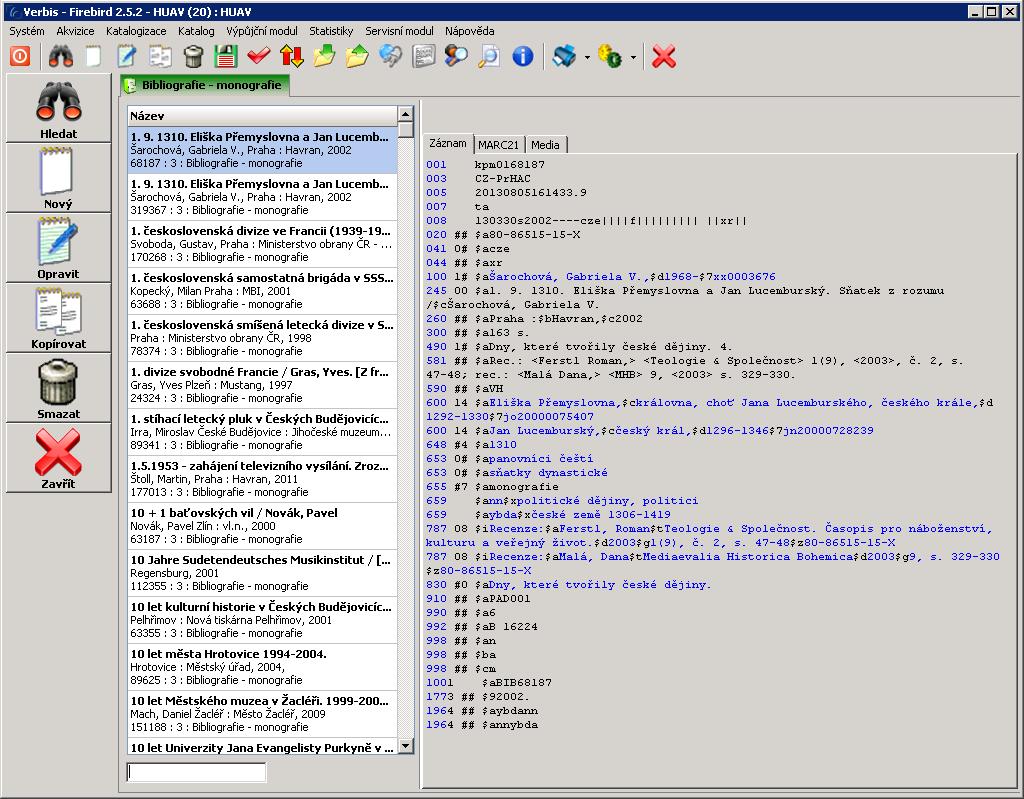Select record 10 let kulturní historie
This screenshot has height=799, width=1024.
pos(262,621)
